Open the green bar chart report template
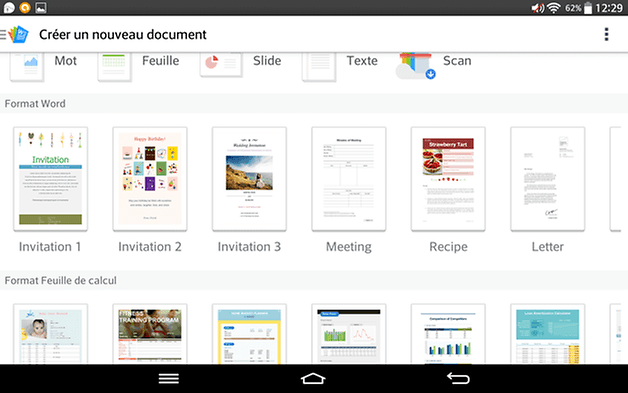Image resolution: width=628 pixels, height=393 pixels. point(349,334)
